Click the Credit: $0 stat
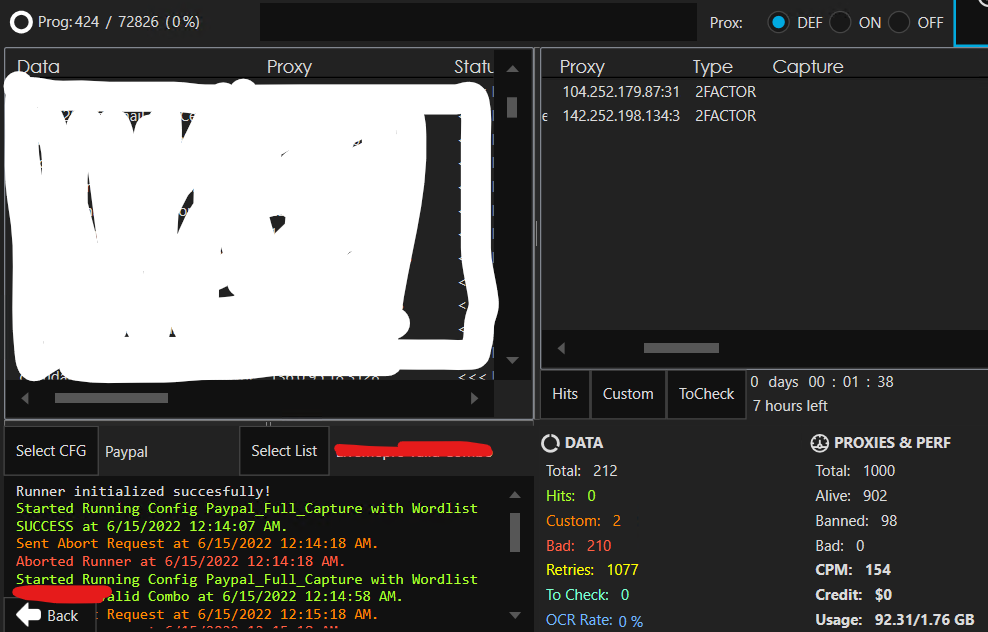Image resolution: width=988 pixels, height=632 pixels. (853, 595)
